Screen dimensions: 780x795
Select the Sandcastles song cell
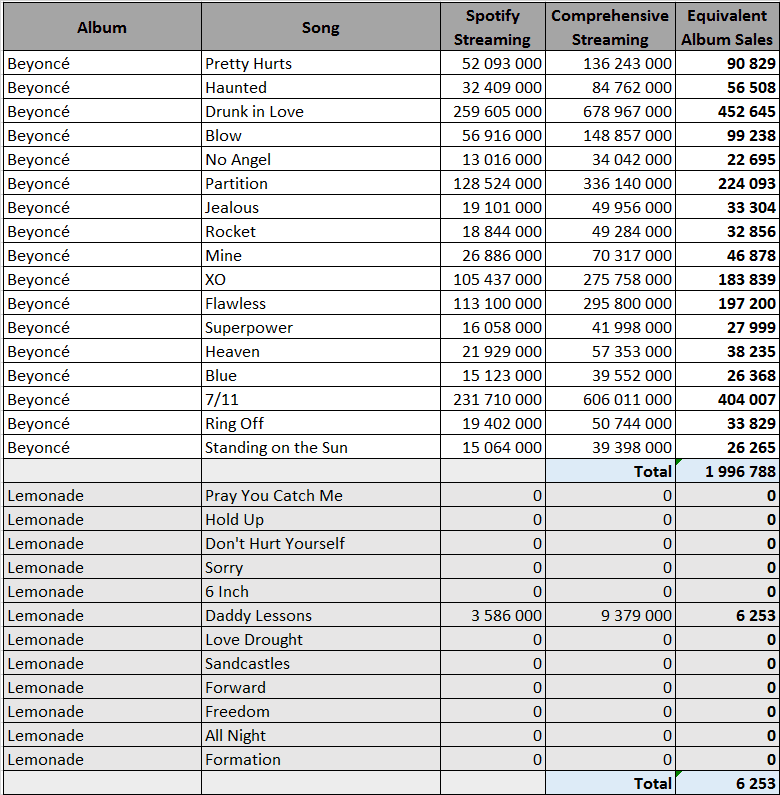[x=321, y=663]
